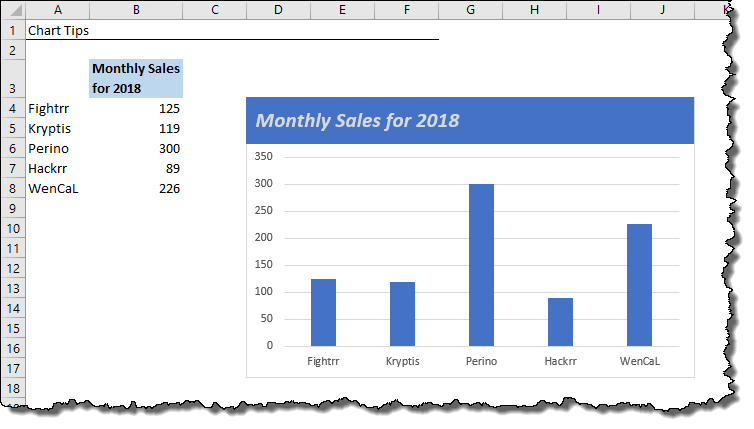Select row 10 header

click(12, 229)
